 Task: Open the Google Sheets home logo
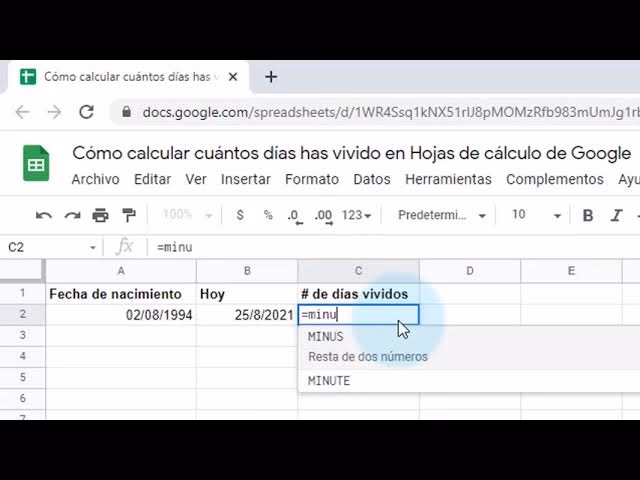click(36, 163)
